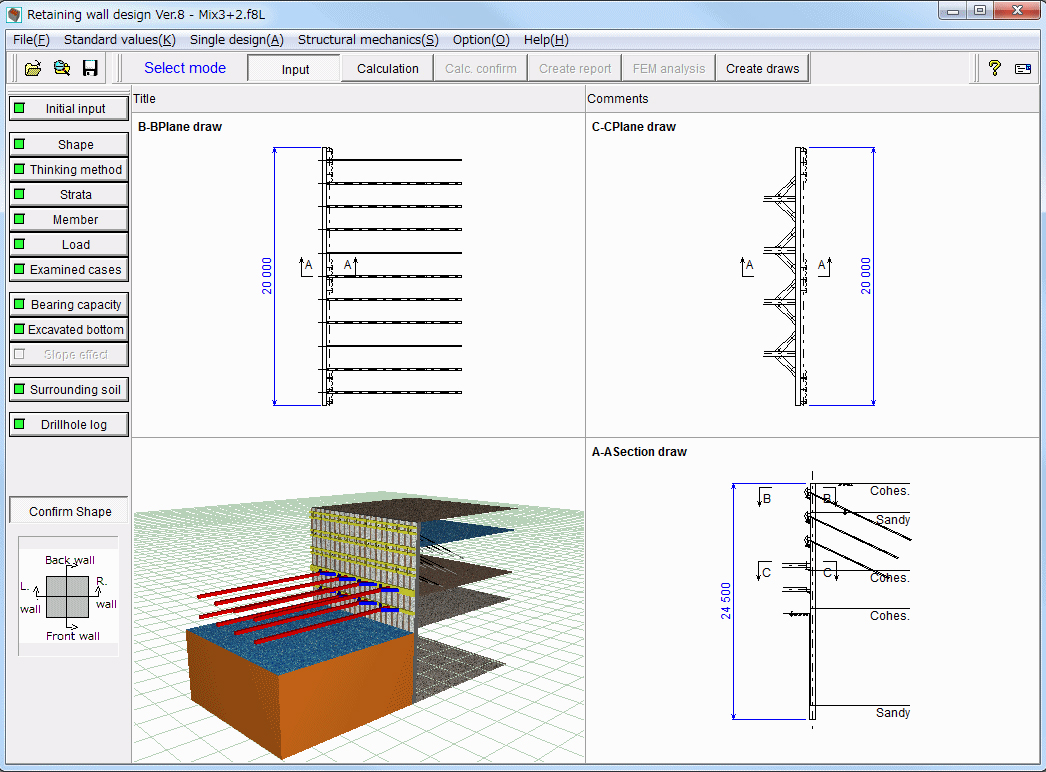The height and width of the screenshot is (772, 1046).
Task: Click the Create draws button
Action: click(762, 69)
